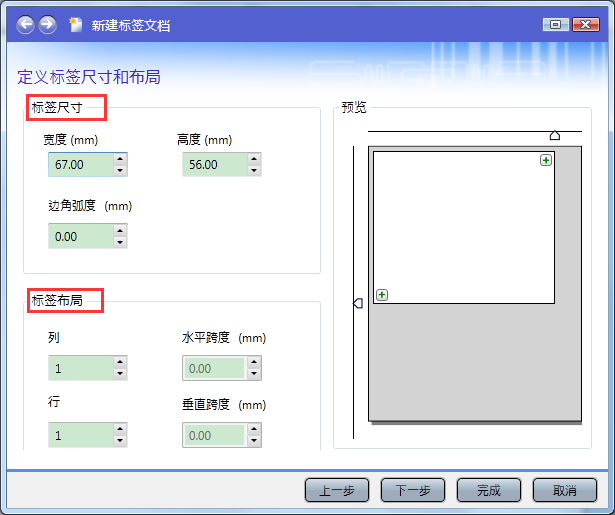Increase 宽度 (mm) with up arrow
Viewport: 615px width, 515px height.
[120, 159]
